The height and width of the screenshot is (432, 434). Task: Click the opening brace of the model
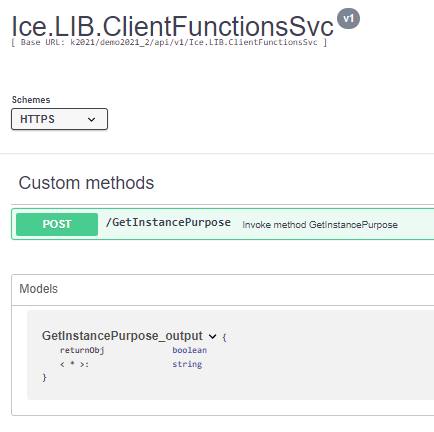click(224, 337)
